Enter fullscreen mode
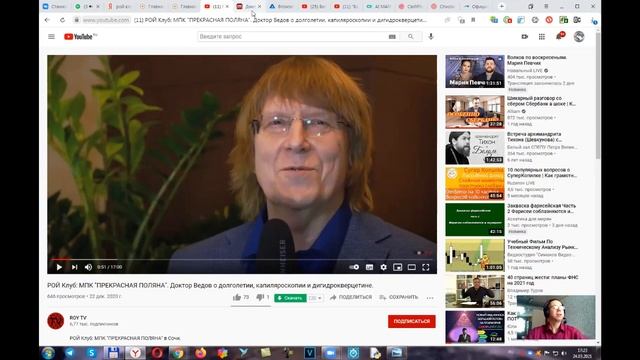640x360 pixels. (426, 267)
